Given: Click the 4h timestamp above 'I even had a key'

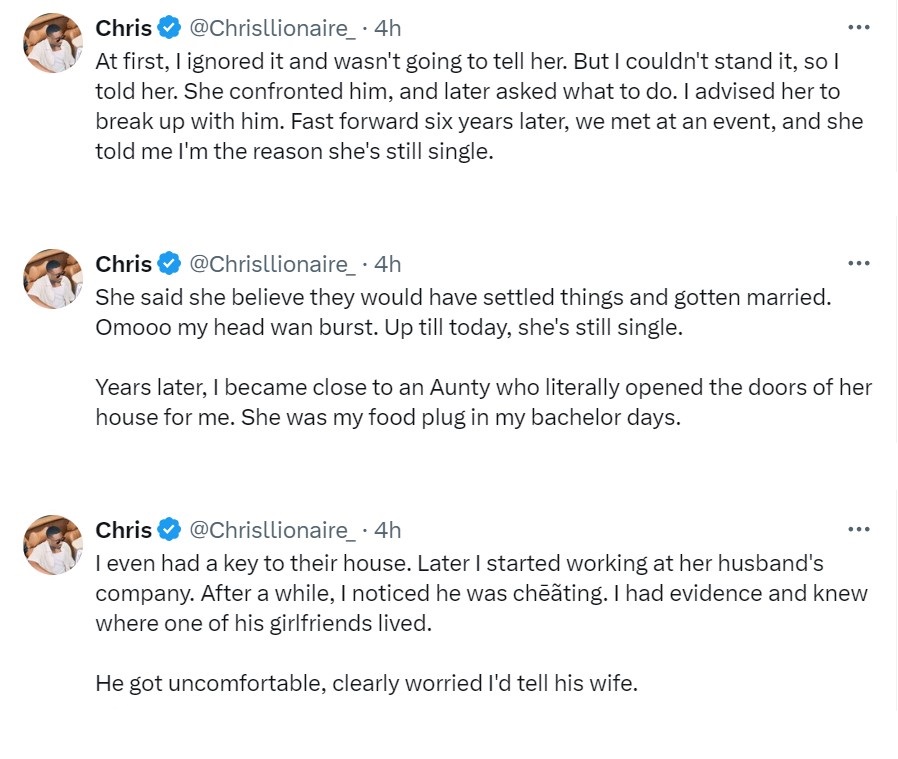Looking at the screenshot, I should point(387,530).
